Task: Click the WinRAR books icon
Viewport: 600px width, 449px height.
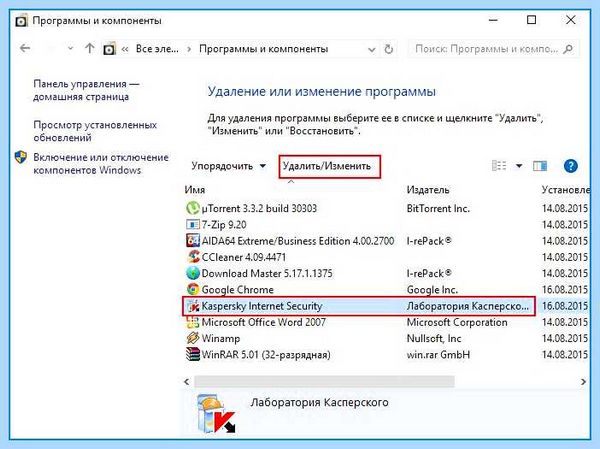Action: point(192,354)
